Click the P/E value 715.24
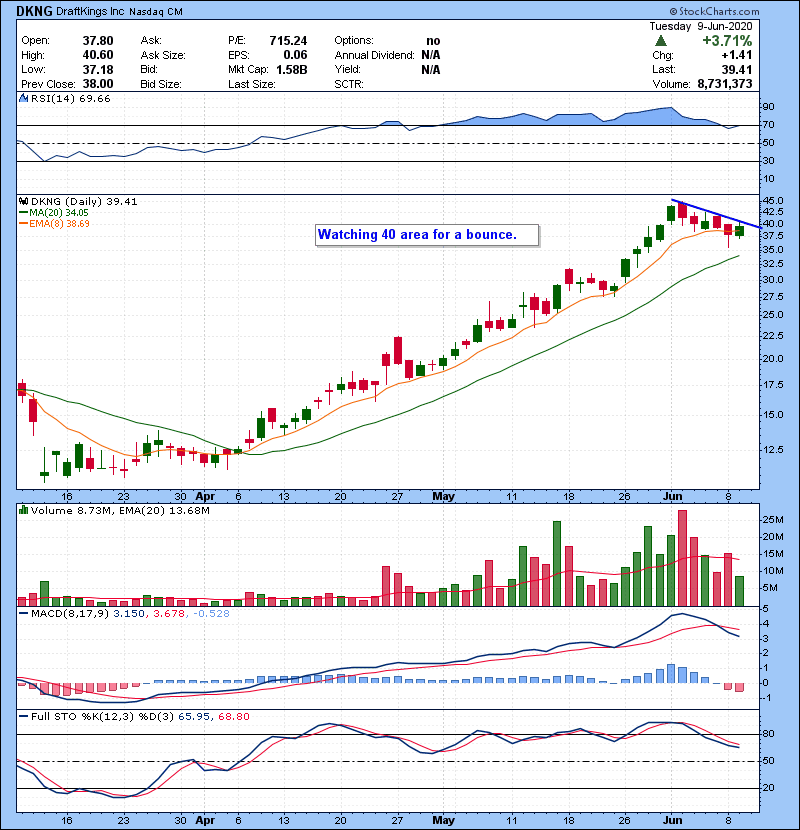 tap(288, 41)
